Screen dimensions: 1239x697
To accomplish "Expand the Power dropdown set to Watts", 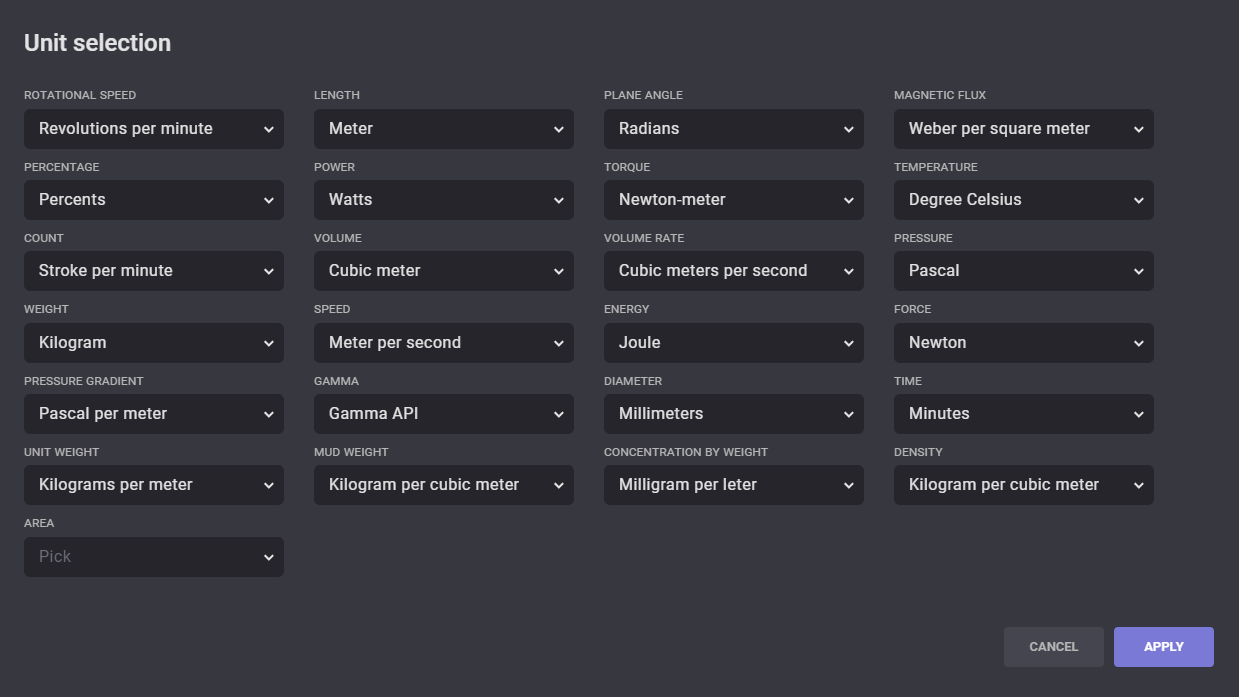I will point(443,200).
